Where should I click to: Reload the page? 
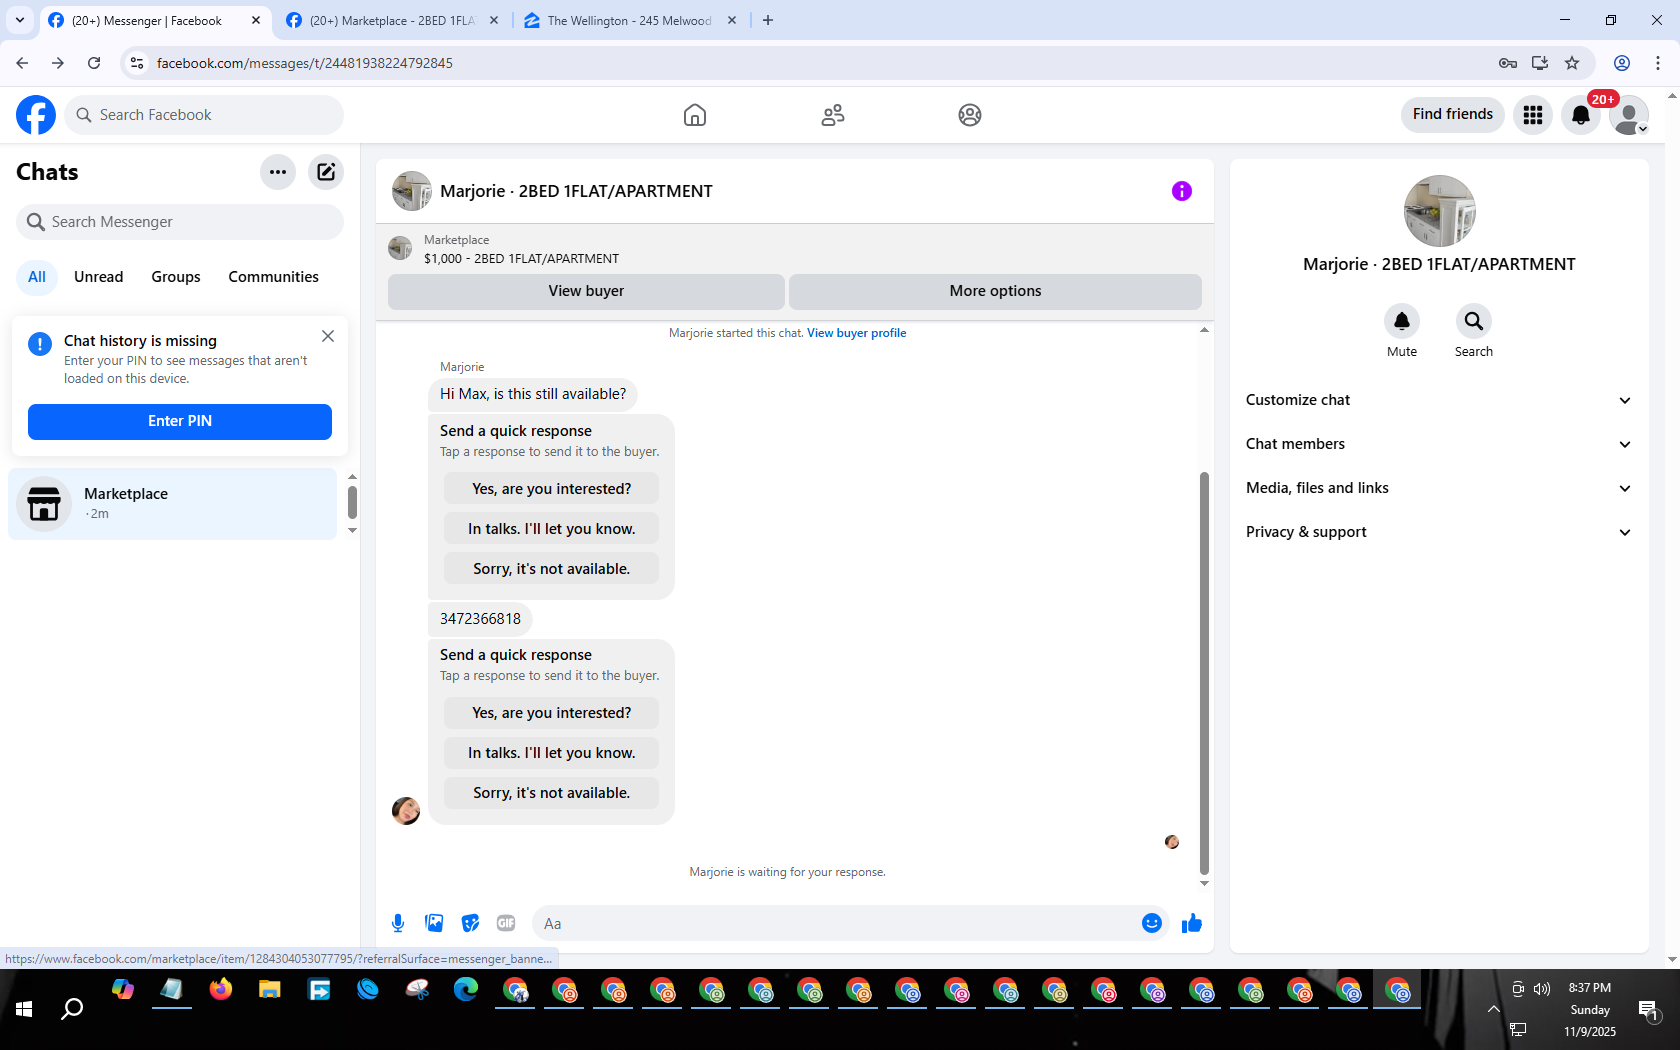click(x=94, y=63)
